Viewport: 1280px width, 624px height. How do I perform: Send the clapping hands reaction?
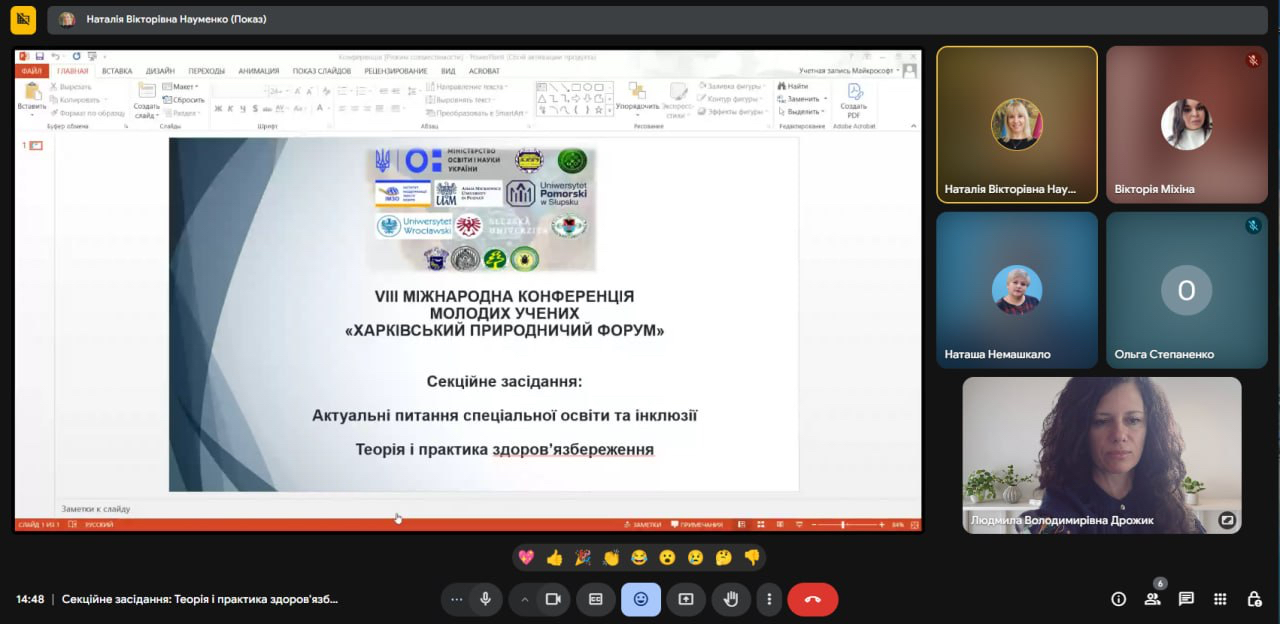(611, 557)
